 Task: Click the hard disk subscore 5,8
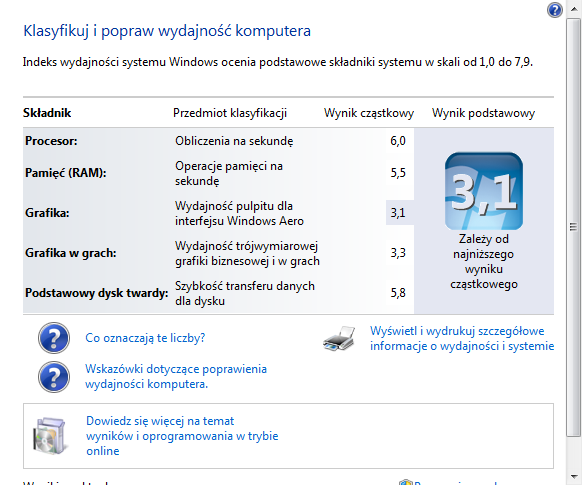tap(398, 293)
